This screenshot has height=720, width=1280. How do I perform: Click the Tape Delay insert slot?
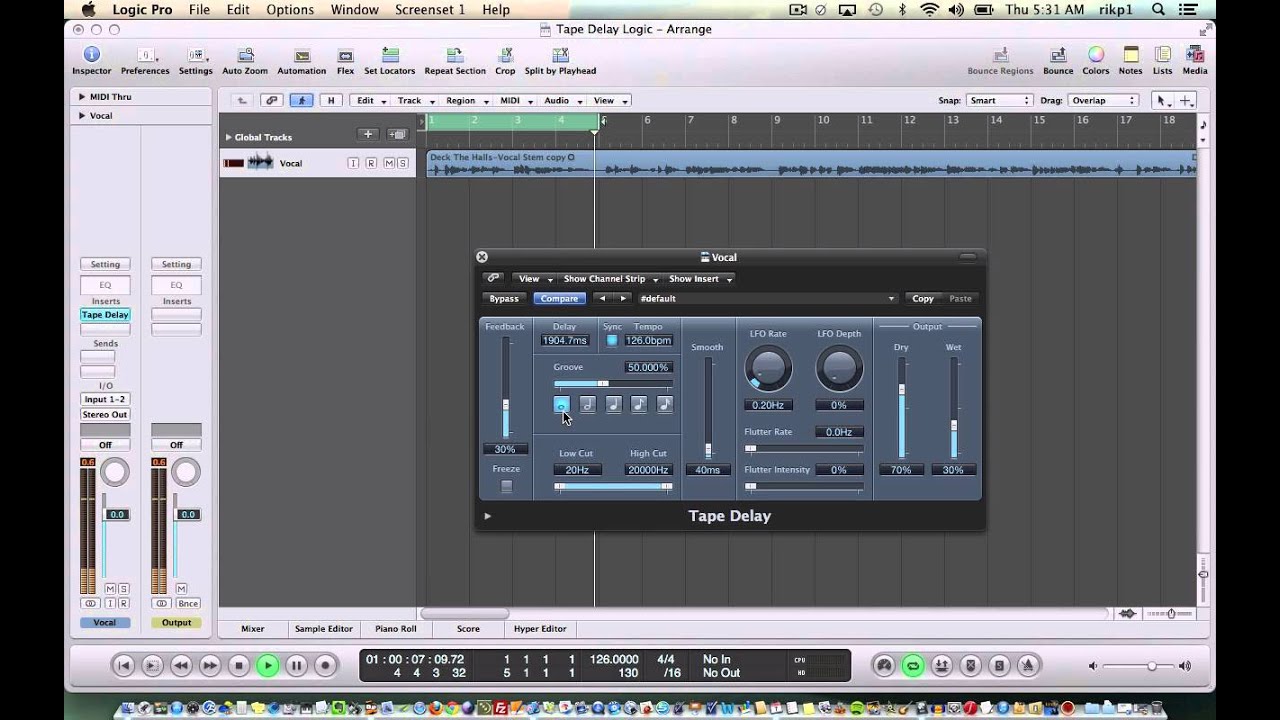[105, 315]
